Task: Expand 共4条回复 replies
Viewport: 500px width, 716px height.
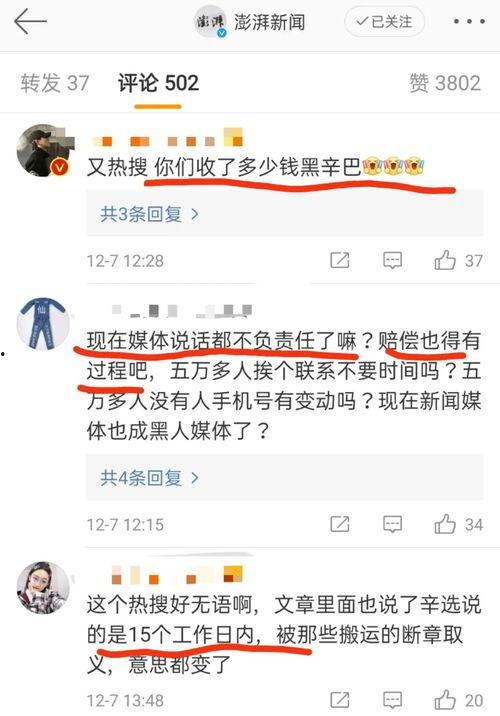Action: [x=149, y=478]
